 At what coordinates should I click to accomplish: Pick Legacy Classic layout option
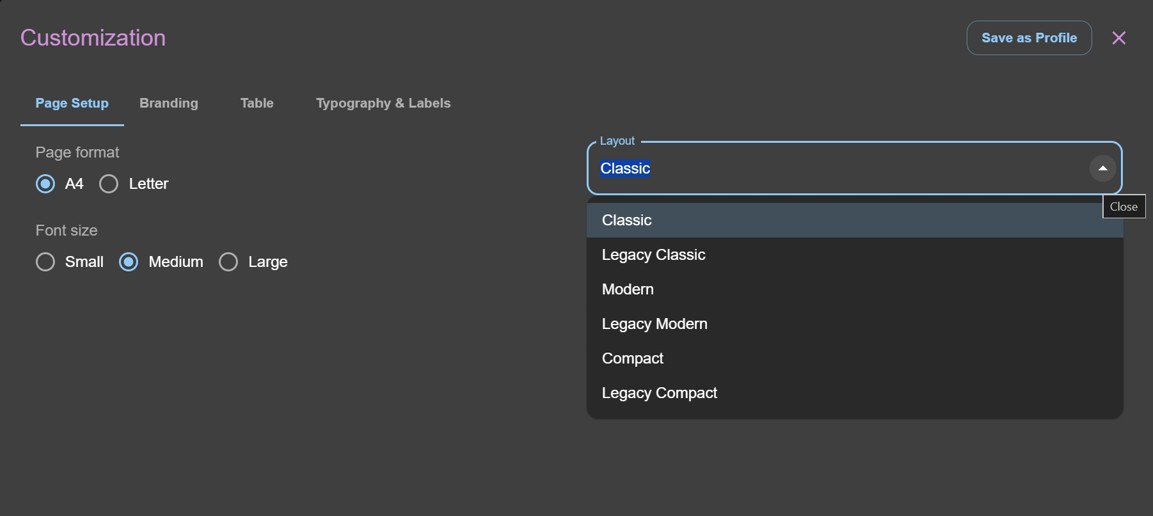coord(854,254)
